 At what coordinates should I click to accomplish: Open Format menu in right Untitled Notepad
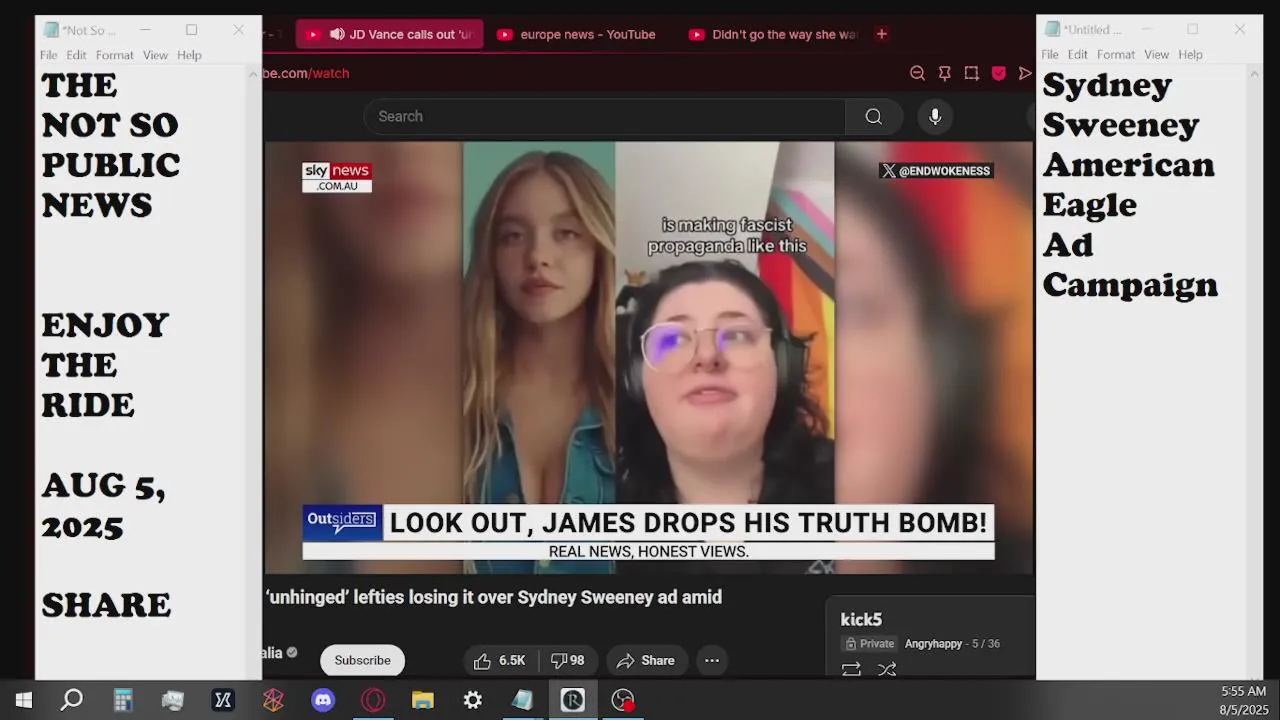coord(1116,55)
